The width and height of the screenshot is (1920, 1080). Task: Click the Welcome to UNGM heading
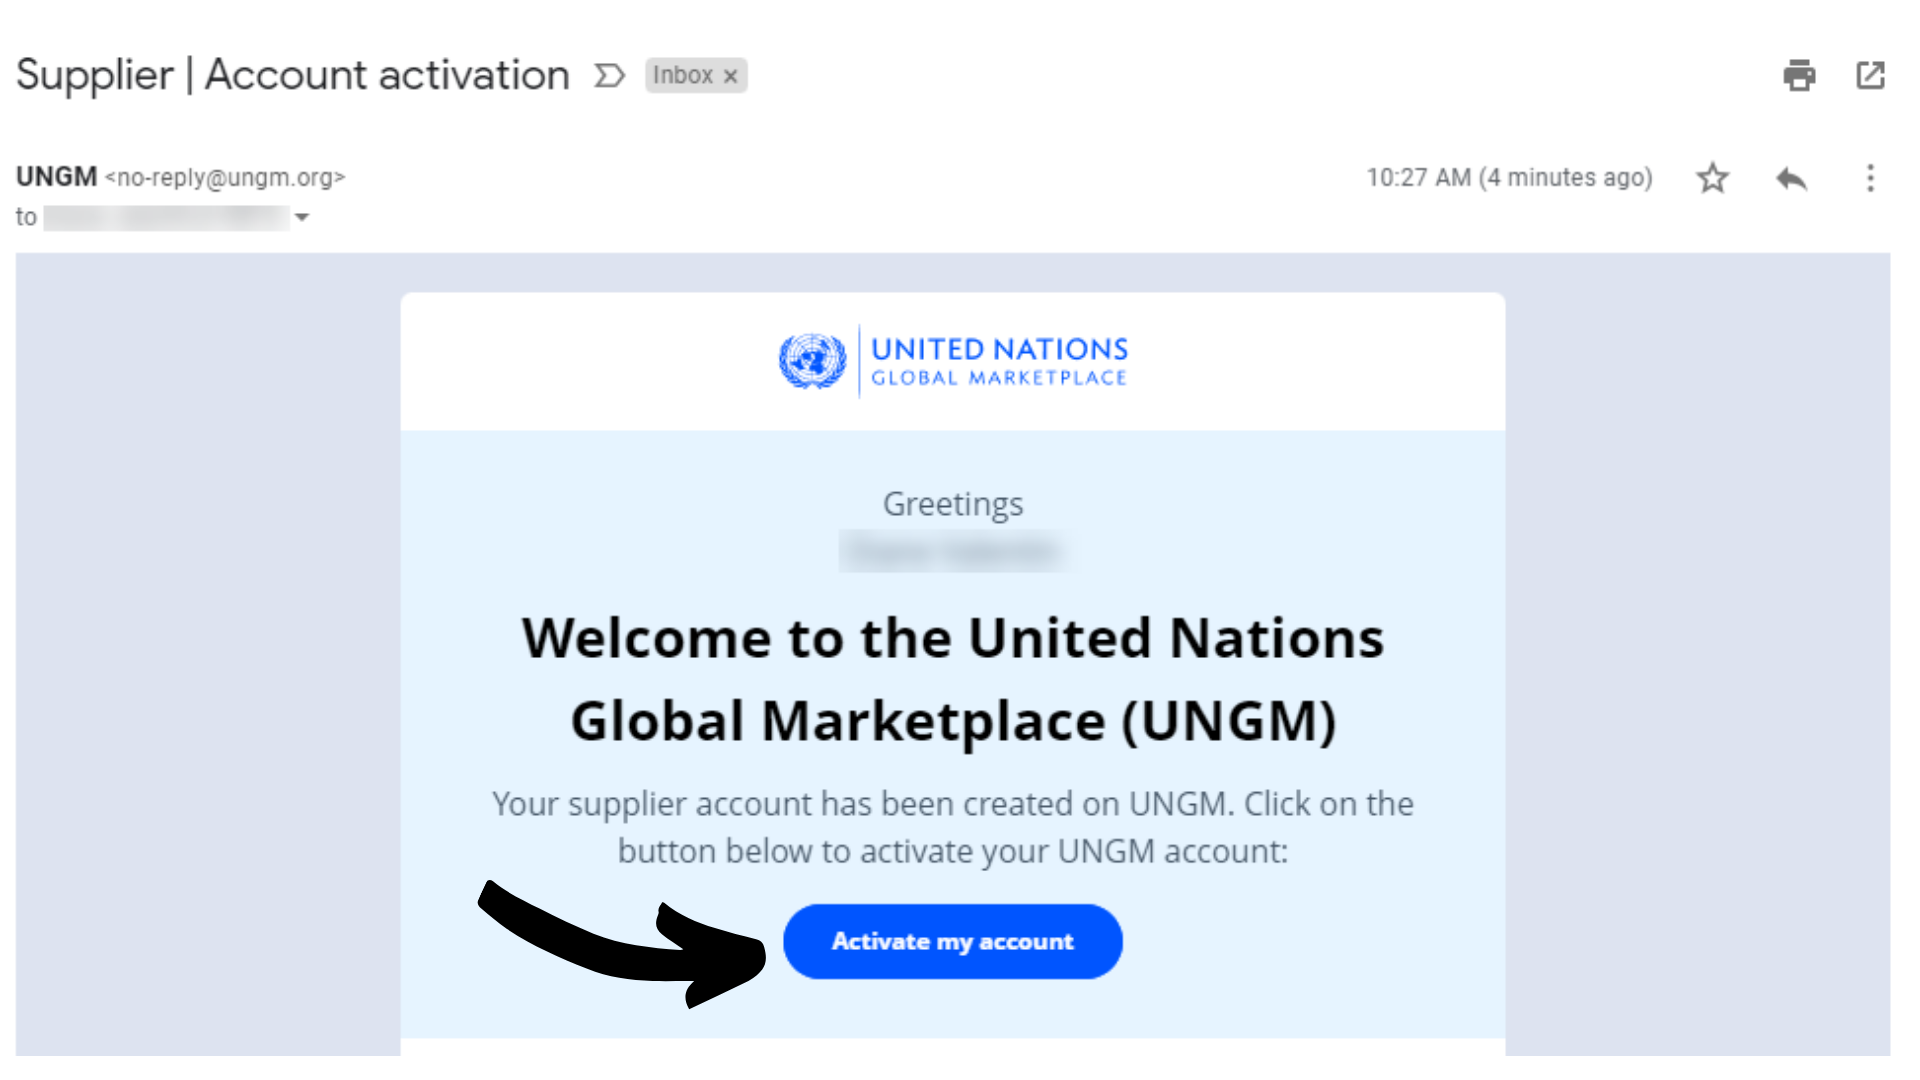click(952, 679)
